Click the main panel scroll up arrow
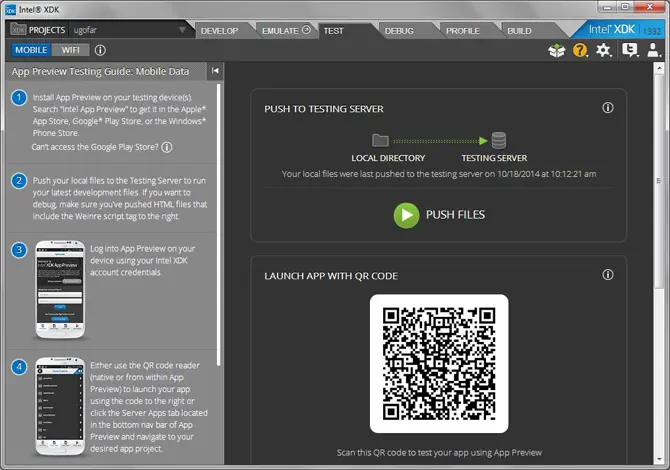The height and width of the screenshot is (470, 670). [x=659, y=68]
